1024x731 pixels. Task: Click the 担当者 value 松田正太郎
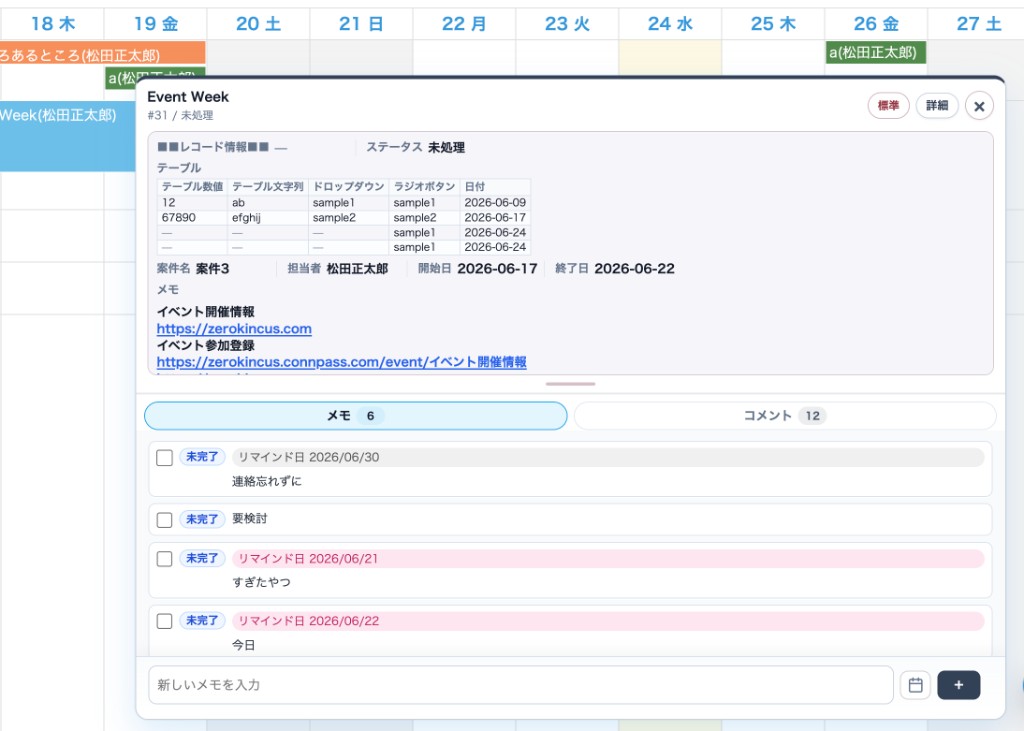point(357,268)
